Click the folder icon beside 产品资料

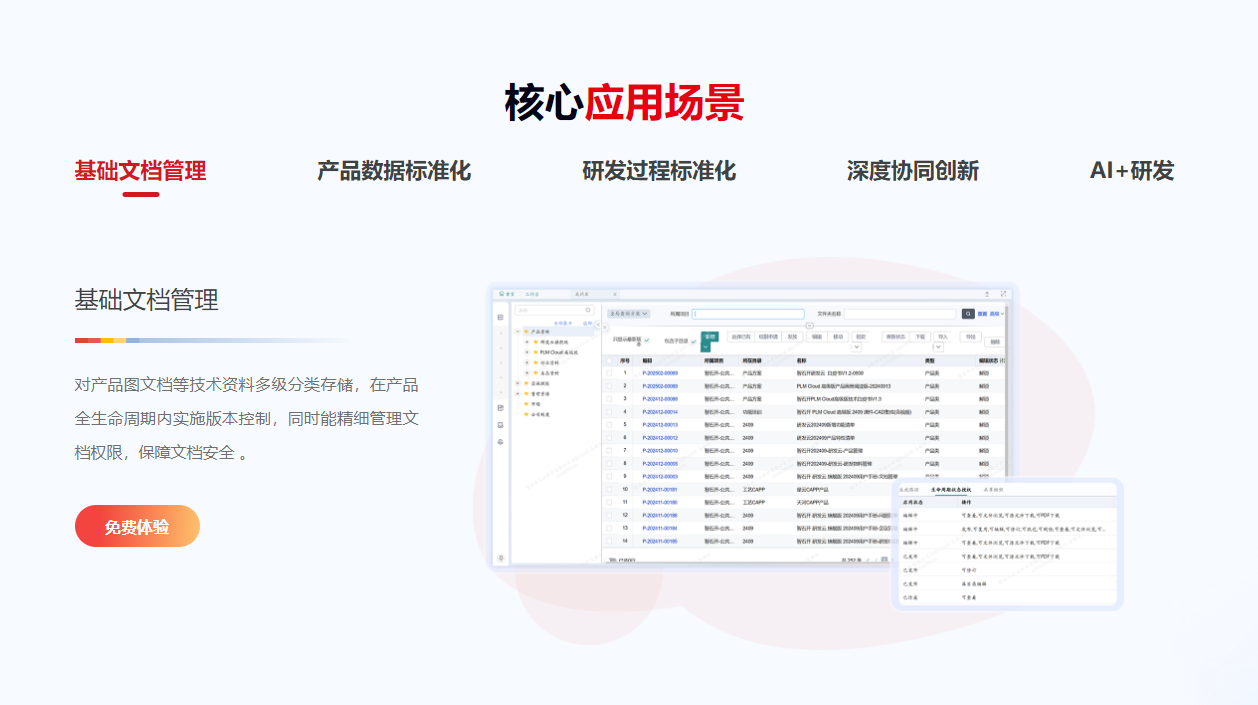click(x=526, y=332)
